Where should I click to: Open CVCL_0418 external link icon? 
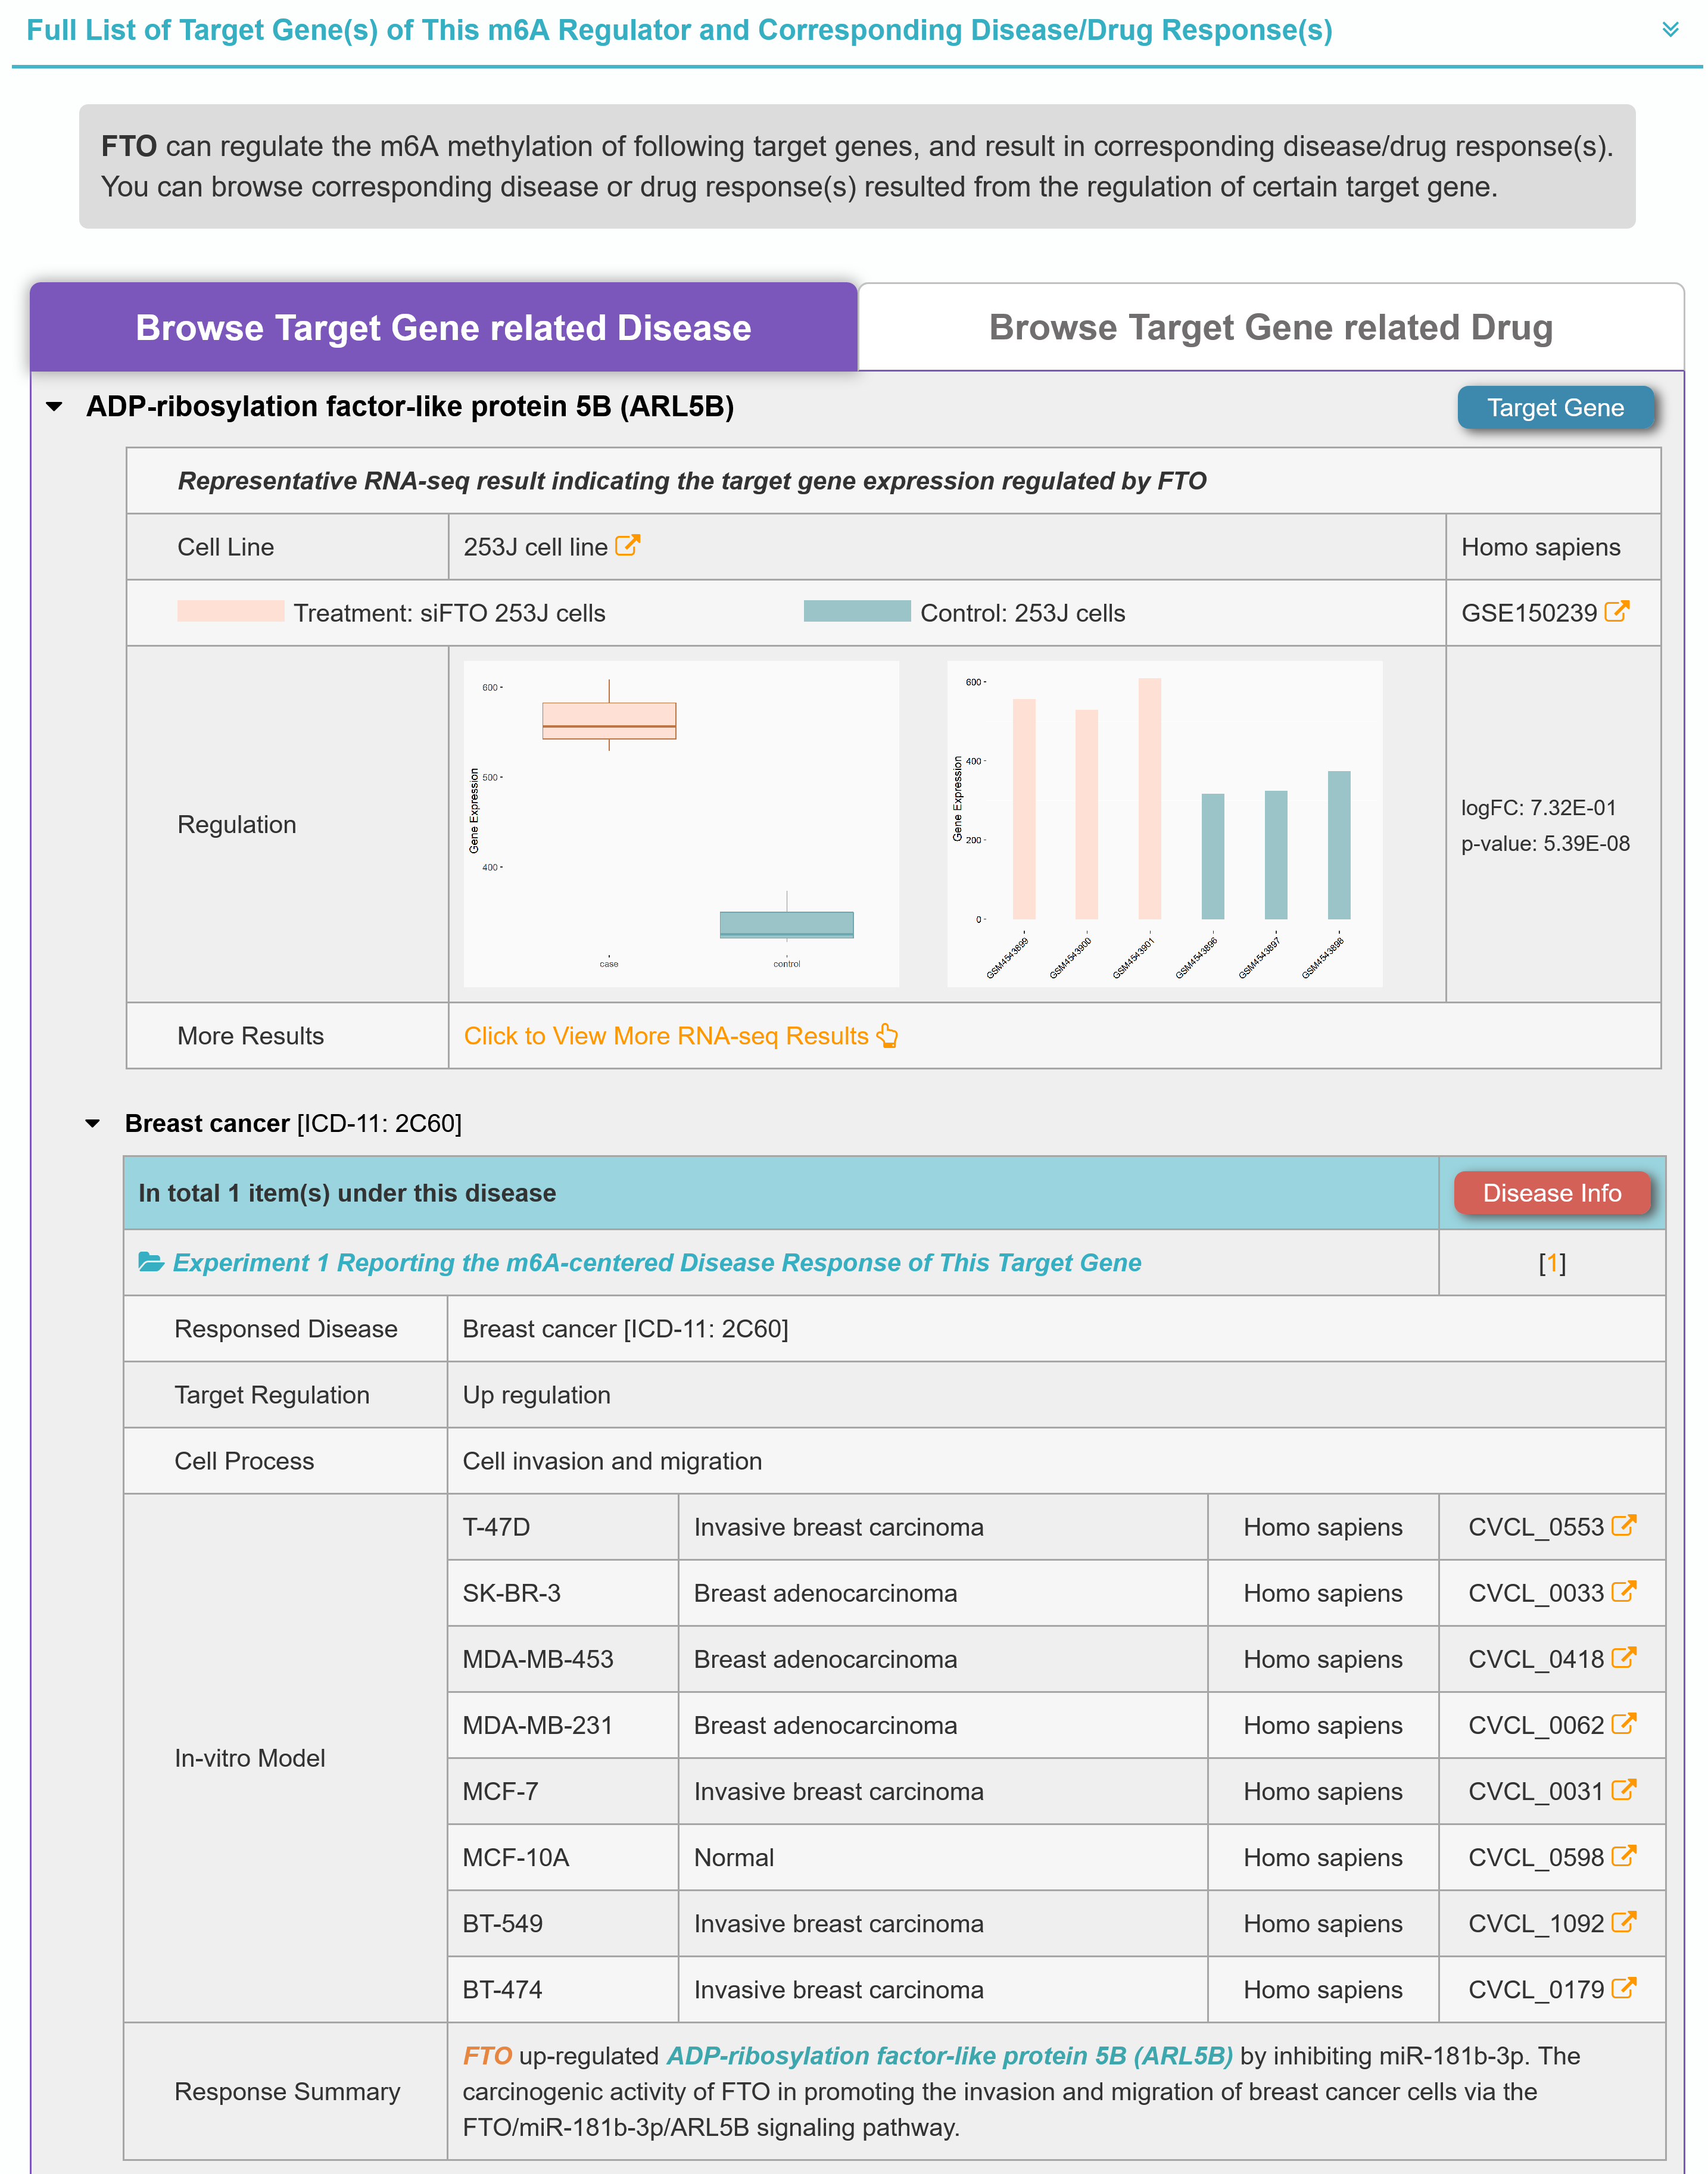1623,1658
